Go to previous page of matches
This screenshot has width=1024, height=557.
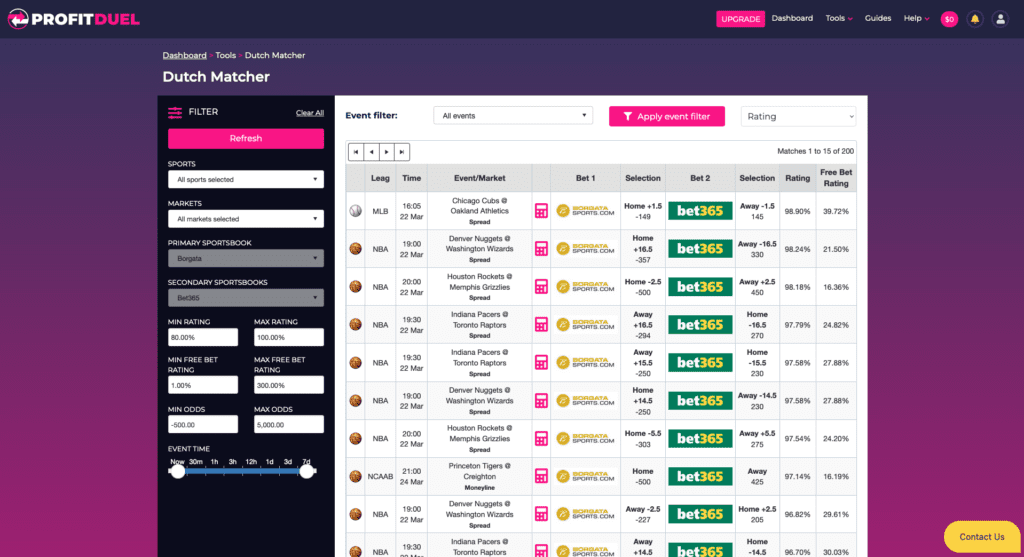click(372, 151)
